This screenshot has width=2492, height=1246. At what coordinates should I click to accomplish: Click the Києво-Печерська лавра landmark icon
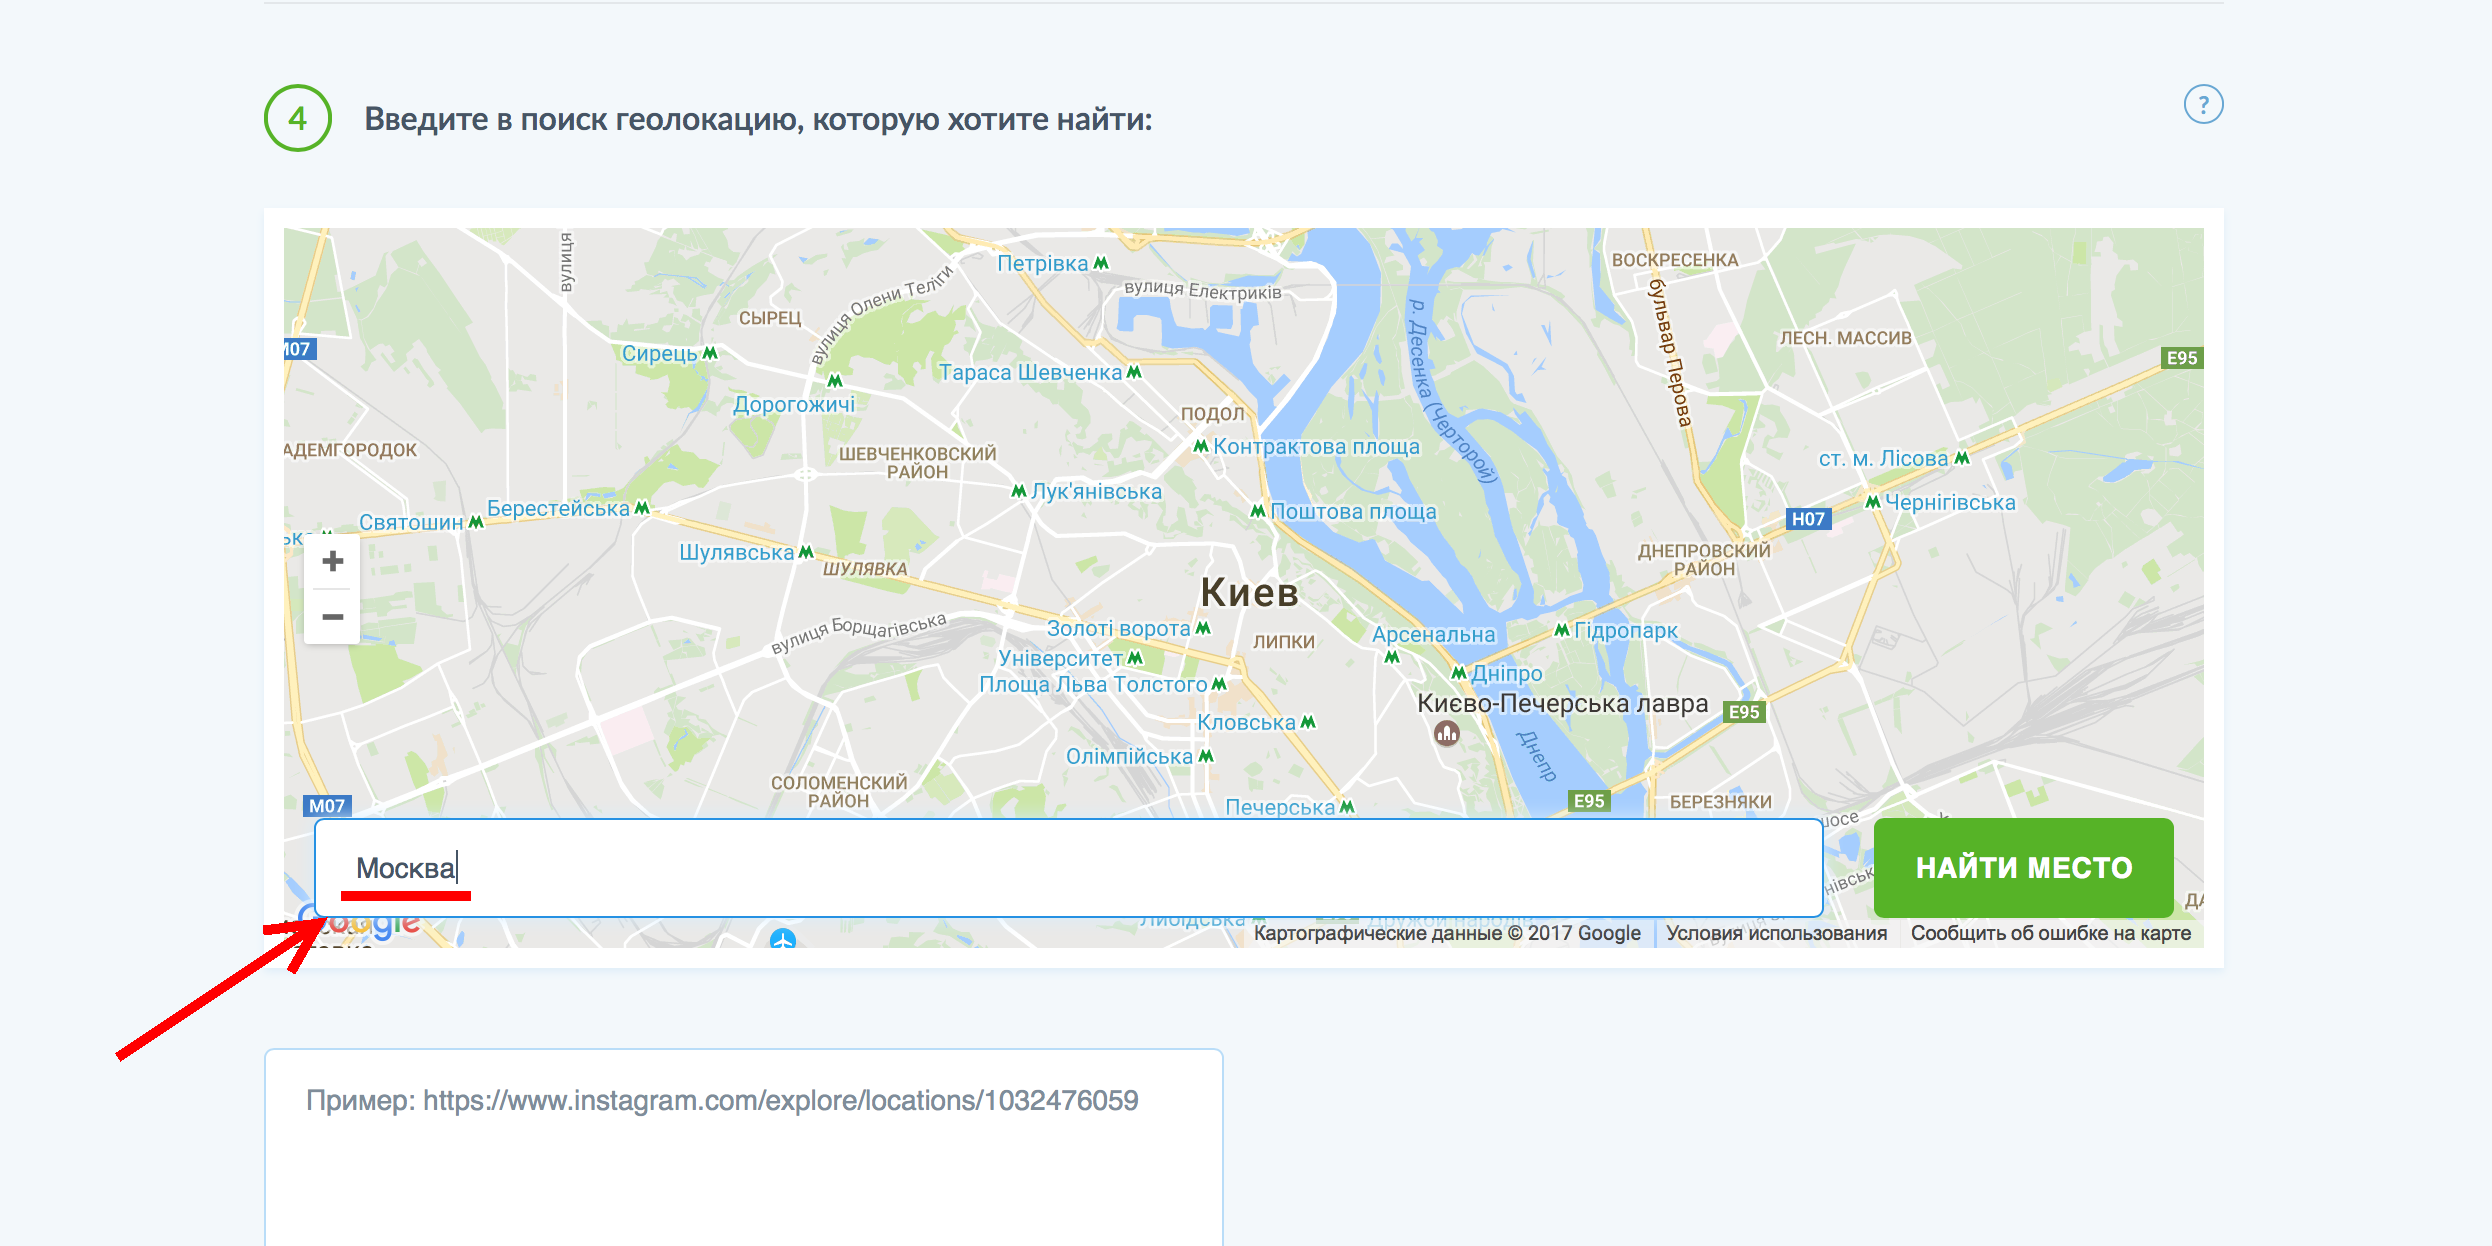[1446, 735]
